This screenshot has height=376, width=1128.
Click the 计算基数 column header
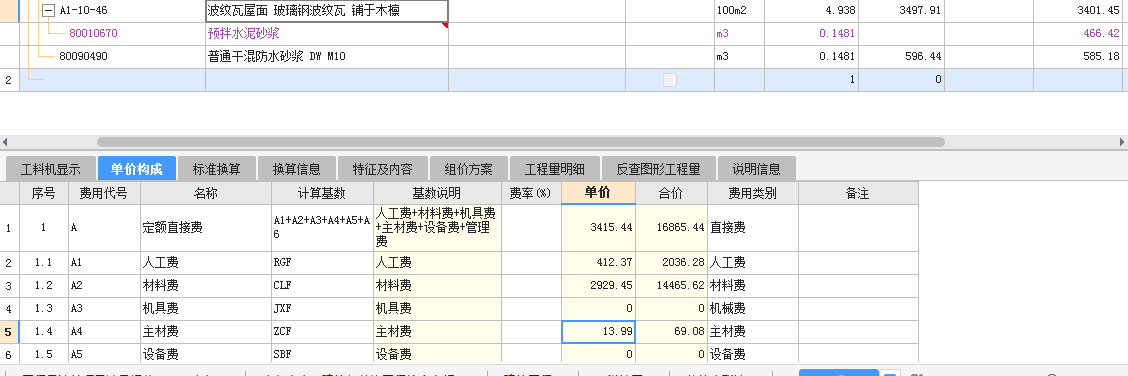click(x=322, y=193)
